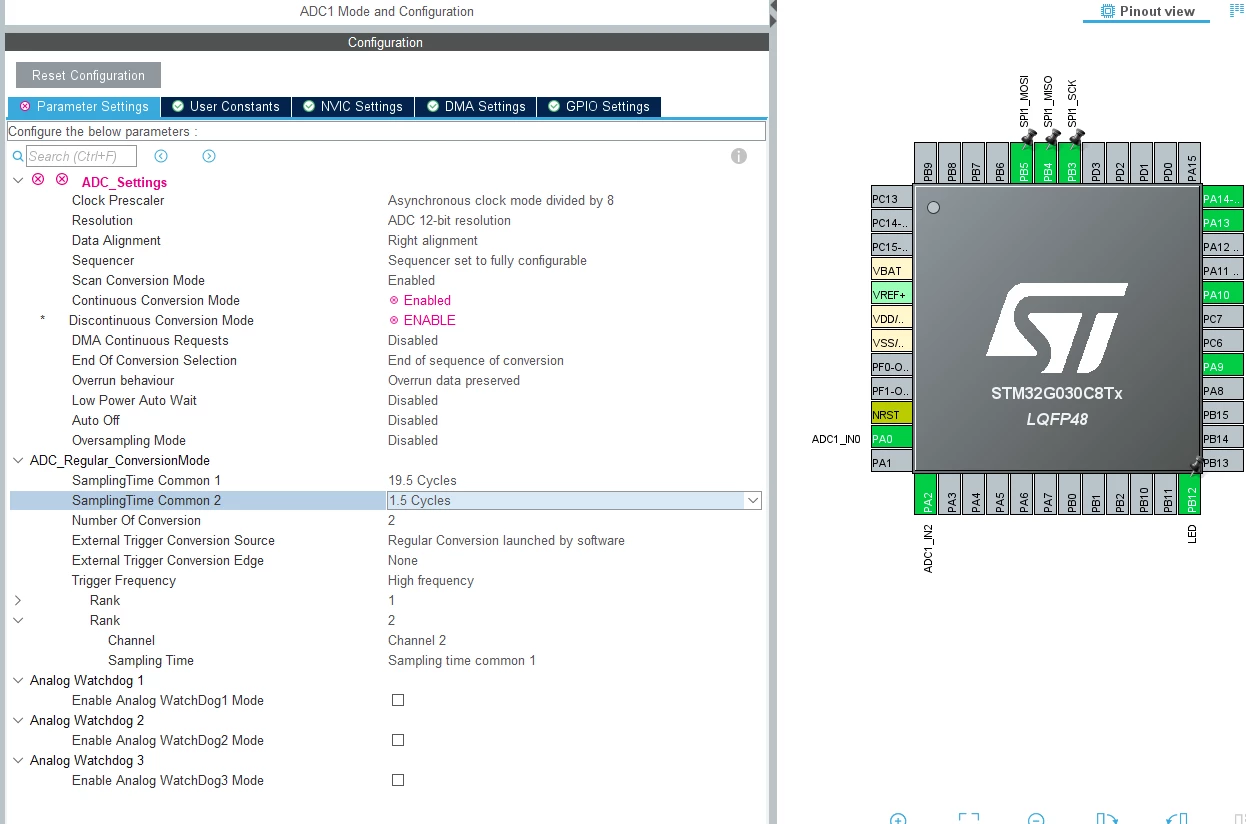Switch to the DMA Settings tab
The height and width of the screenshot is (824, 1246).
pyautogui.click(x=476, y=107)
